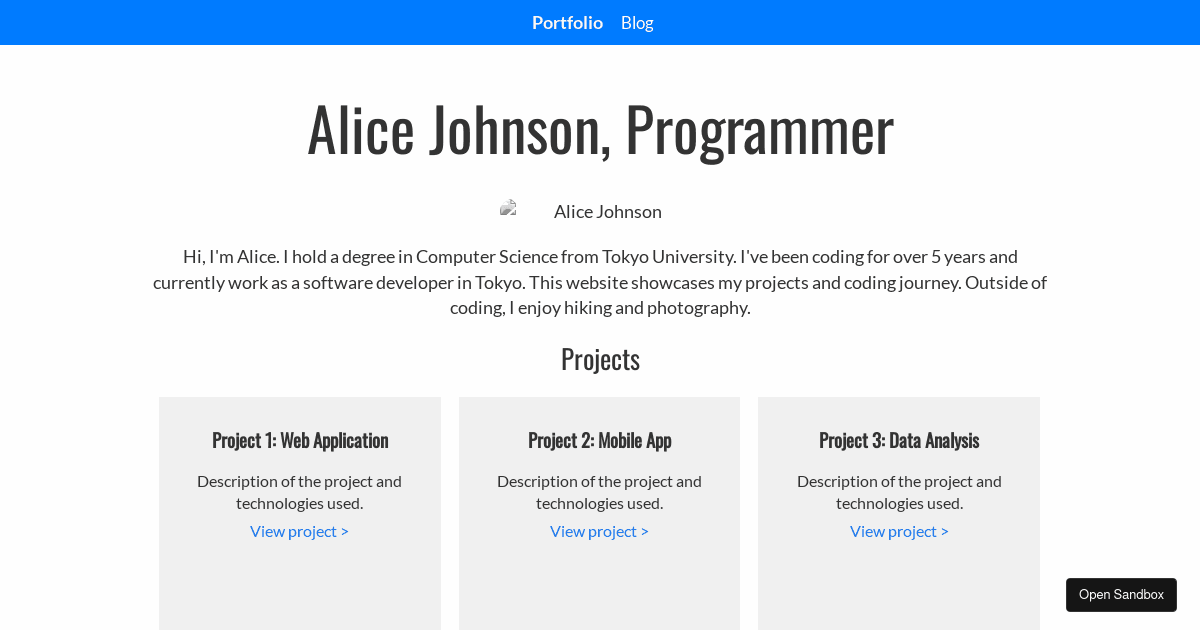1200x630 pixels.
Task: Select the Project 1: Web Application card
Action: click(299, 512)
